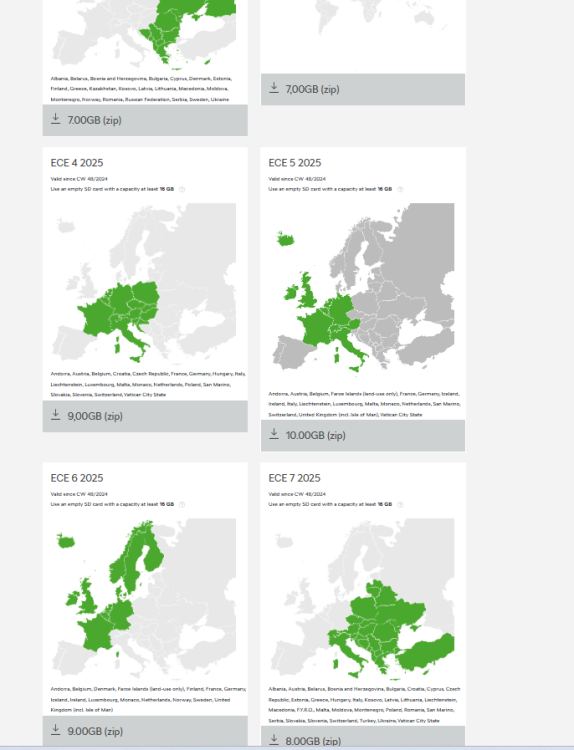The image size is (574, 750).
Task: Download the 8.00GB (zip) ECE 7 file
Action: 363,738
